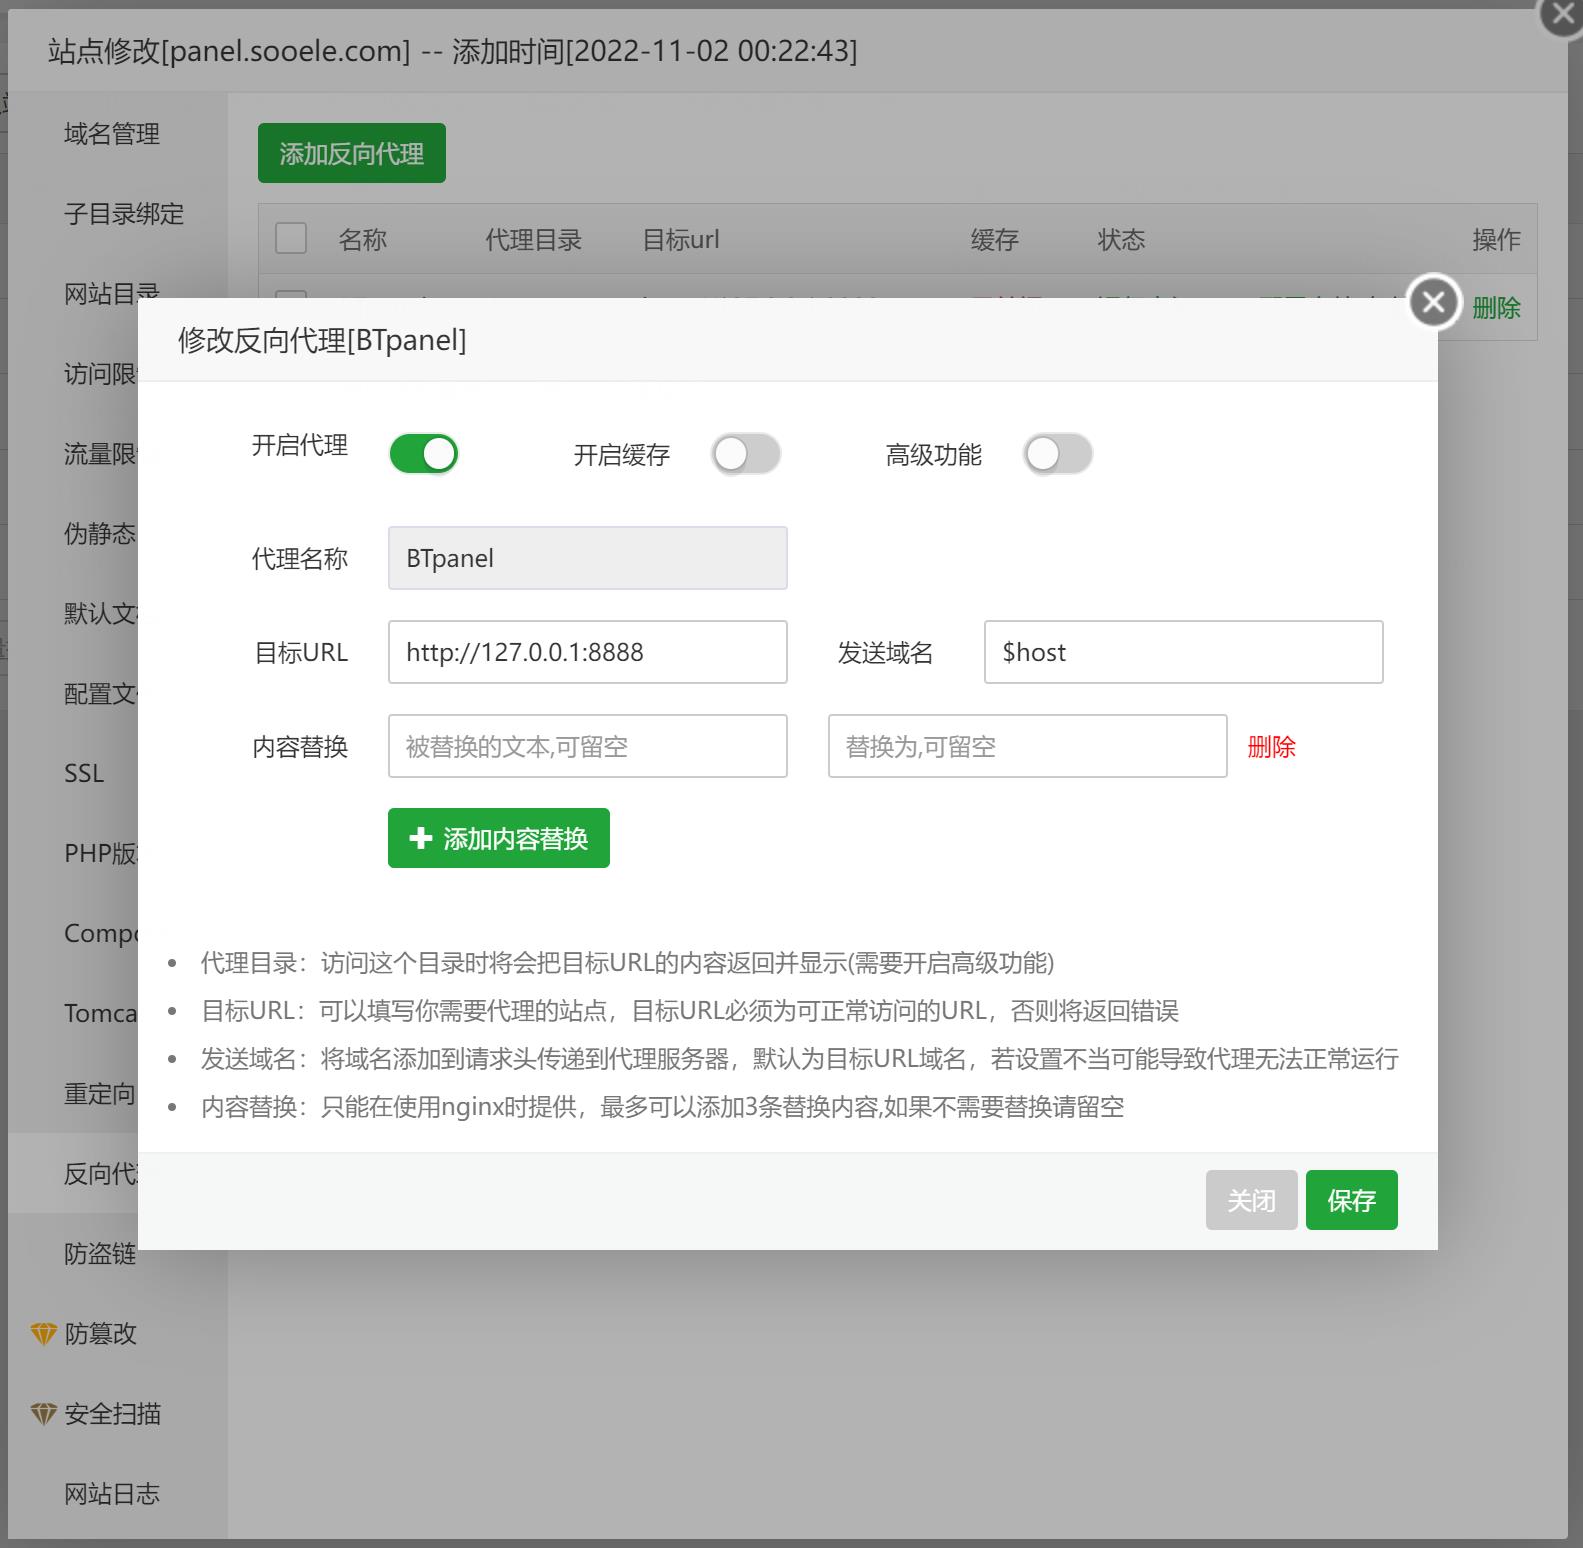Focus the 目标URL input field
This screenshot has height=1548, width=1583.
pos(587,652)
